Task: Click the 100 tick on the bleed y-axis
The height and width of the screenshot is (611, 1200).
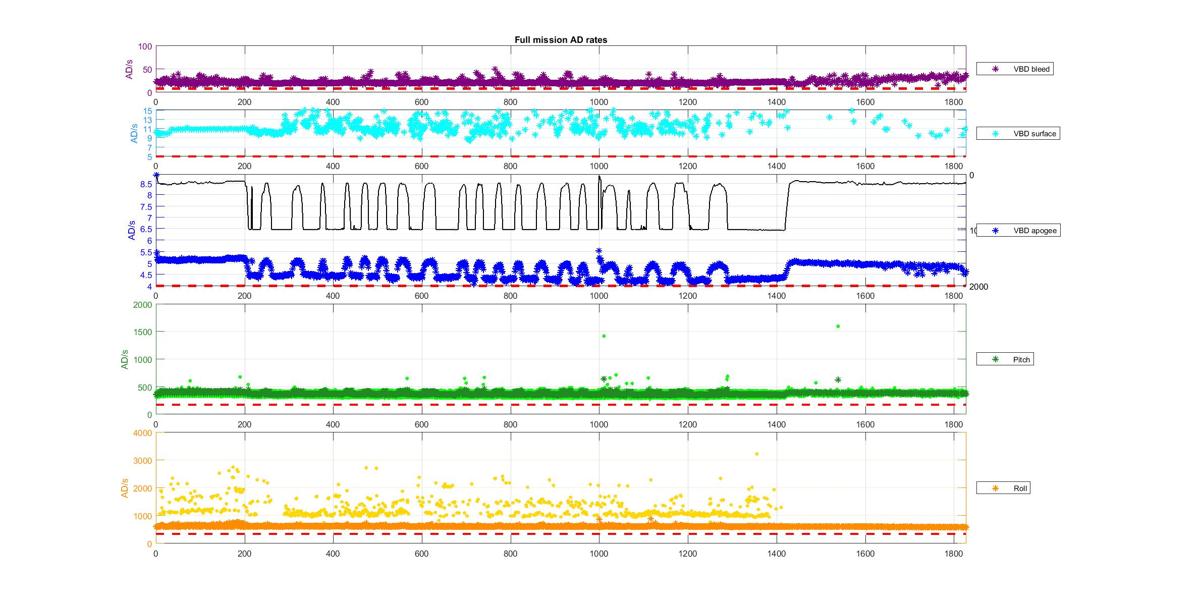Action: coord(145,46)
